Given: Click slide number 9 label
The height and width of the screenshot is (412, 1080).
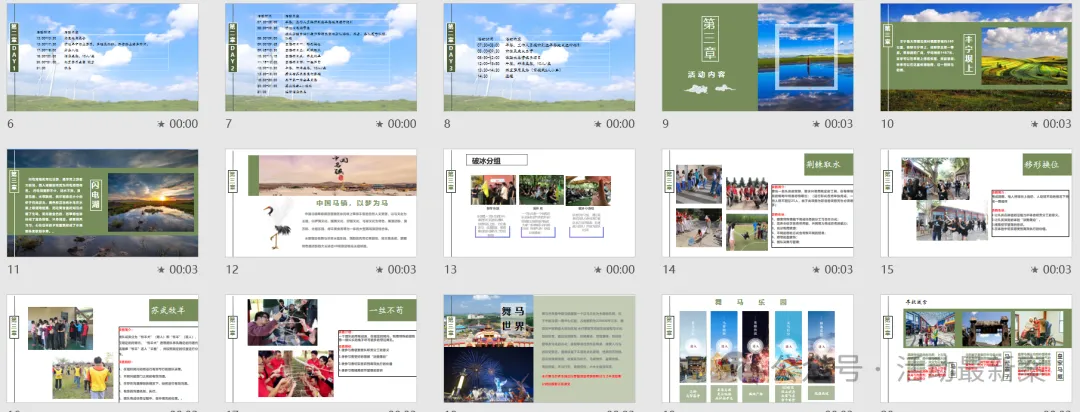Looking at the screenshot, I should (665, 124).
